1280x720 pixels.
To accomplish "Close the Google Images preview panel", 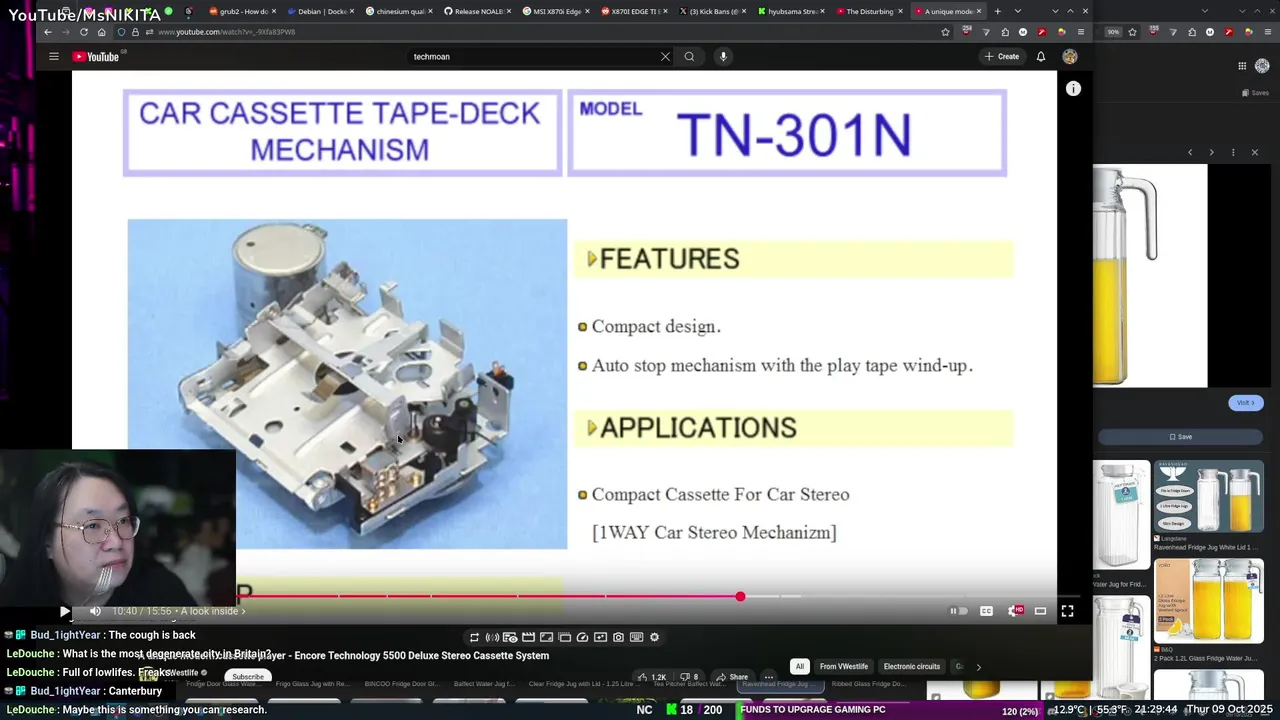I will [1254, 152].
